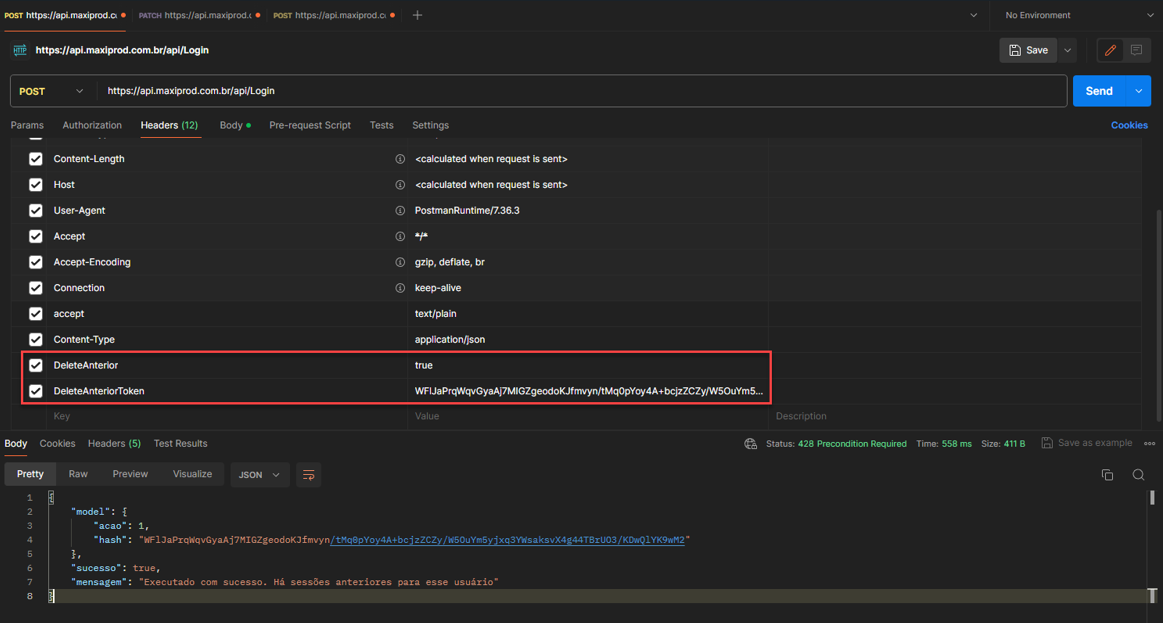Click the new tab plus icon
Viewport: 1163px width, 623px height.
(x=418, y=15)
